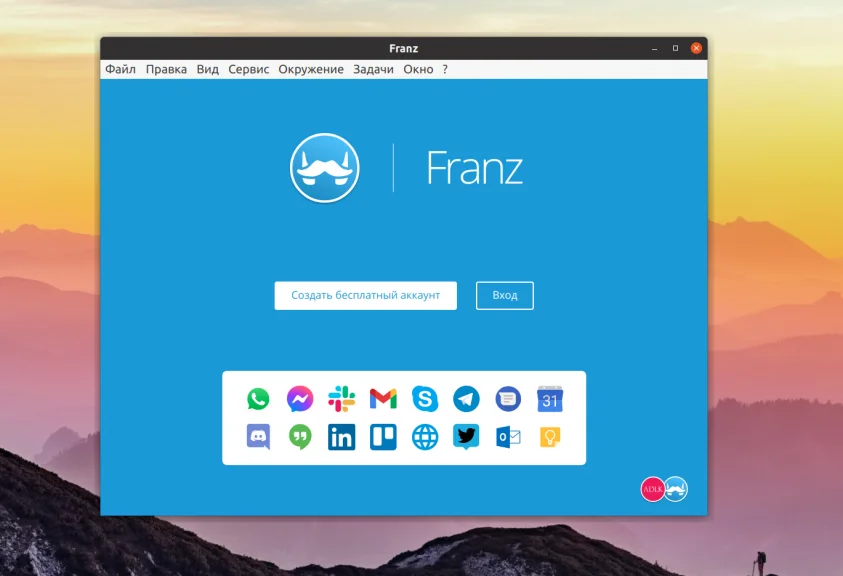
Task: Open the Окружение menu
Action: (311, 69)
